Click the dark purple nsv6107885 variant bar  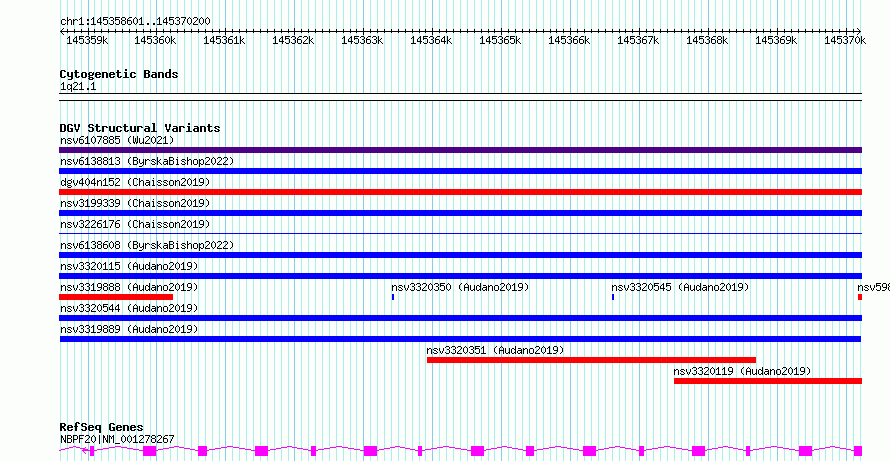[x=460, y=150]
